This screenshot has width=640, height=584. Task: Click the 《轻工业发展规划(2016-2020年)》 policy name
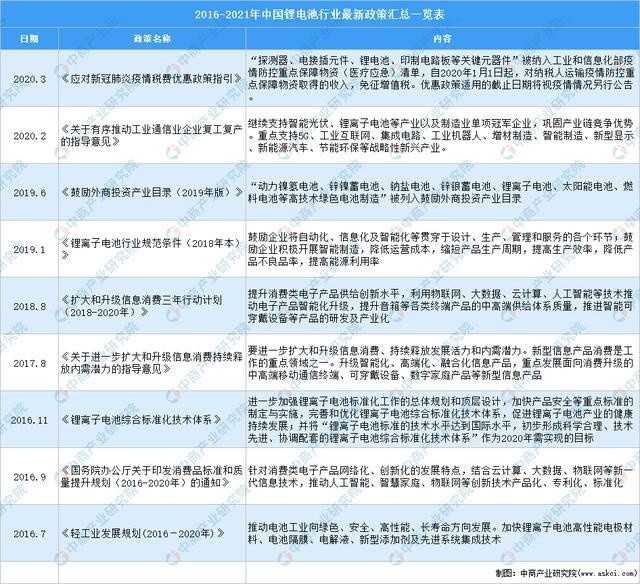pos(142,533)
